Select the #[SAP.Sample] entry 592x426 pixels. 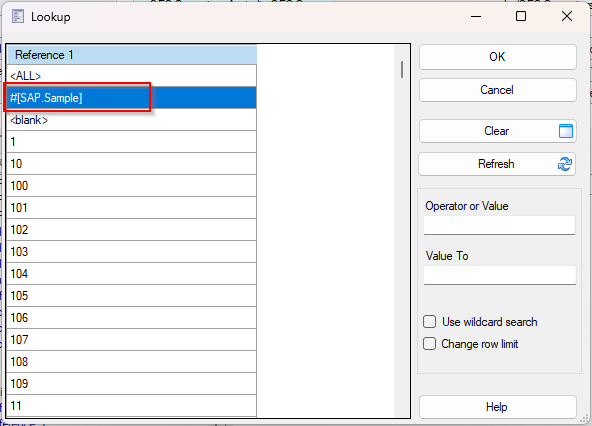coord(131,98)
